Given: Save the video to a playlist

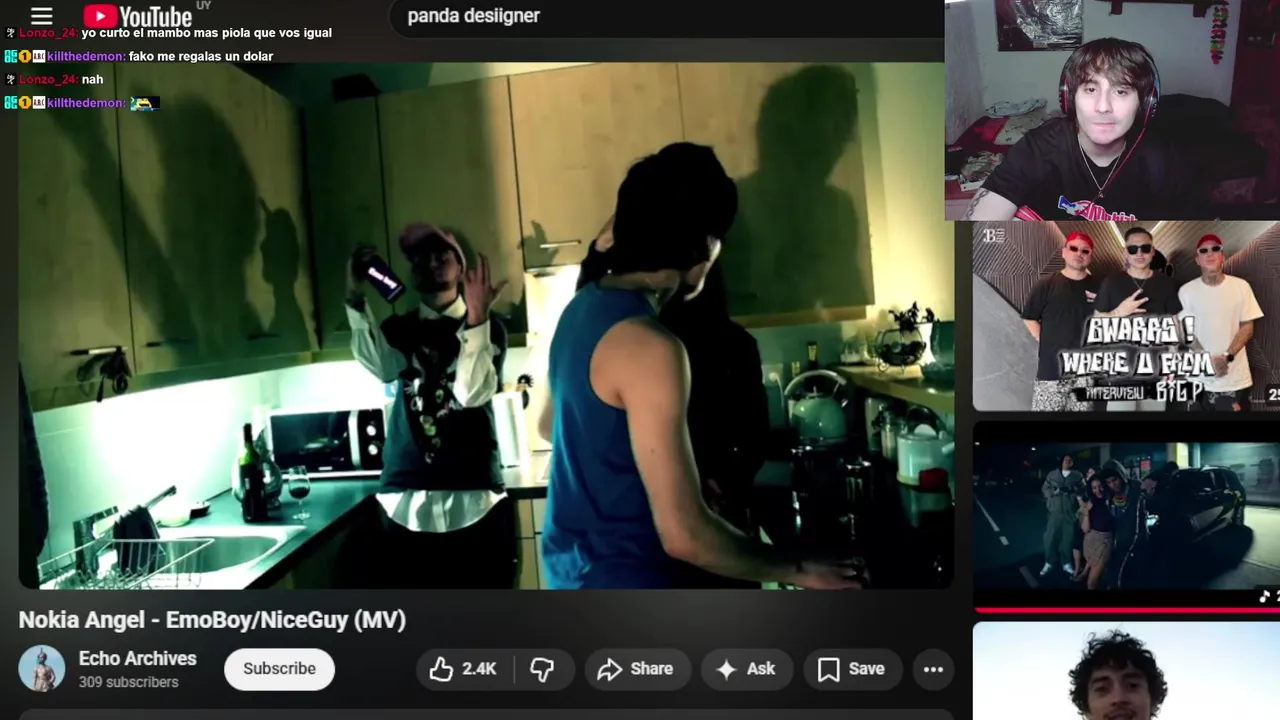Looking at the screenshot, I should tap(852, 669).
